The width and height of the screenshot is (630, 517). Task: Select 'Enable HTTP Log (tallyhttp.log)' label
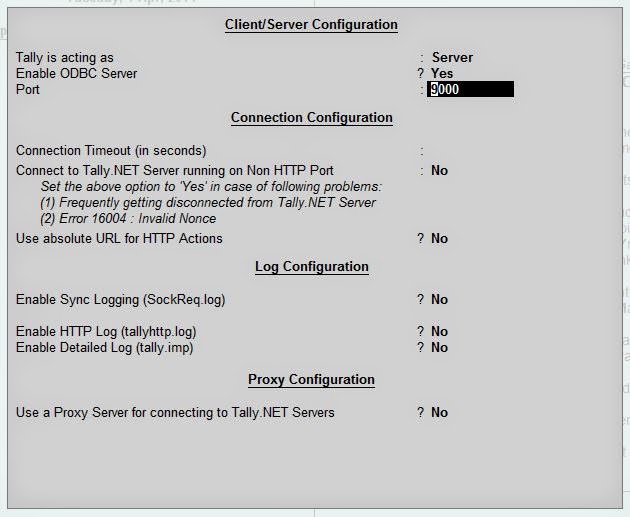tap(106, 332)
